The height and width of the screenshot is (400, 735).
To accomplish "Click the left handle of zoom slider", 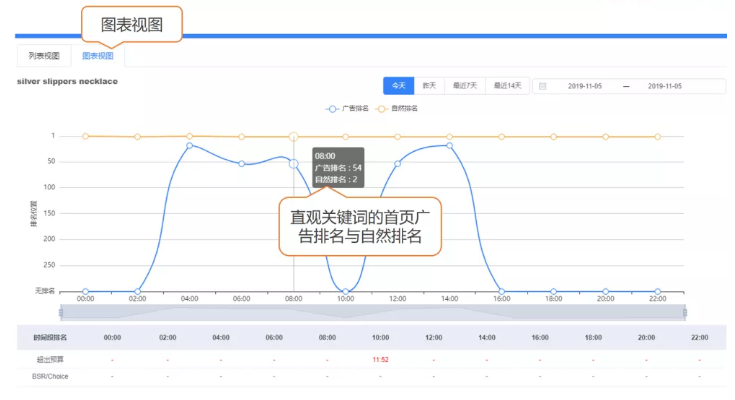I will pos(61,312).
